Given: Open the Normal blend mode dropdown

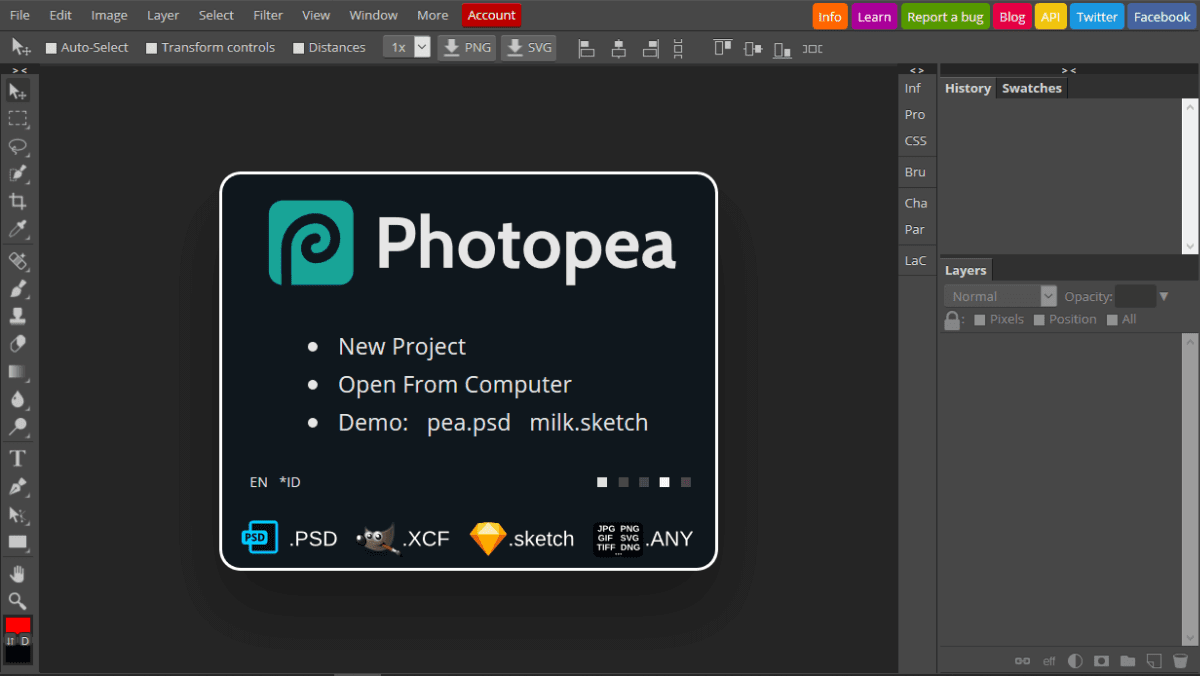Looking at the screenshot, I should [1000, 296].
